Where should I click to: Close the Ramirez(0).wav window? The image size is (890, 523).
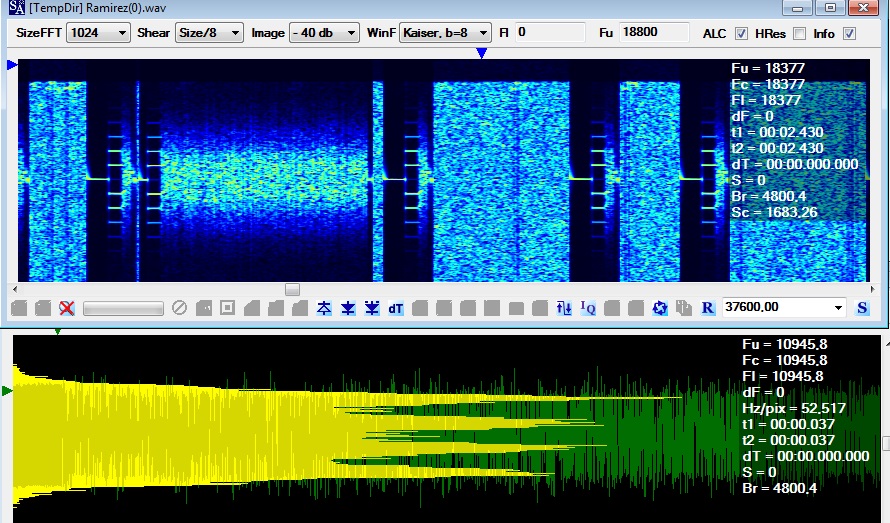point(863,8)
